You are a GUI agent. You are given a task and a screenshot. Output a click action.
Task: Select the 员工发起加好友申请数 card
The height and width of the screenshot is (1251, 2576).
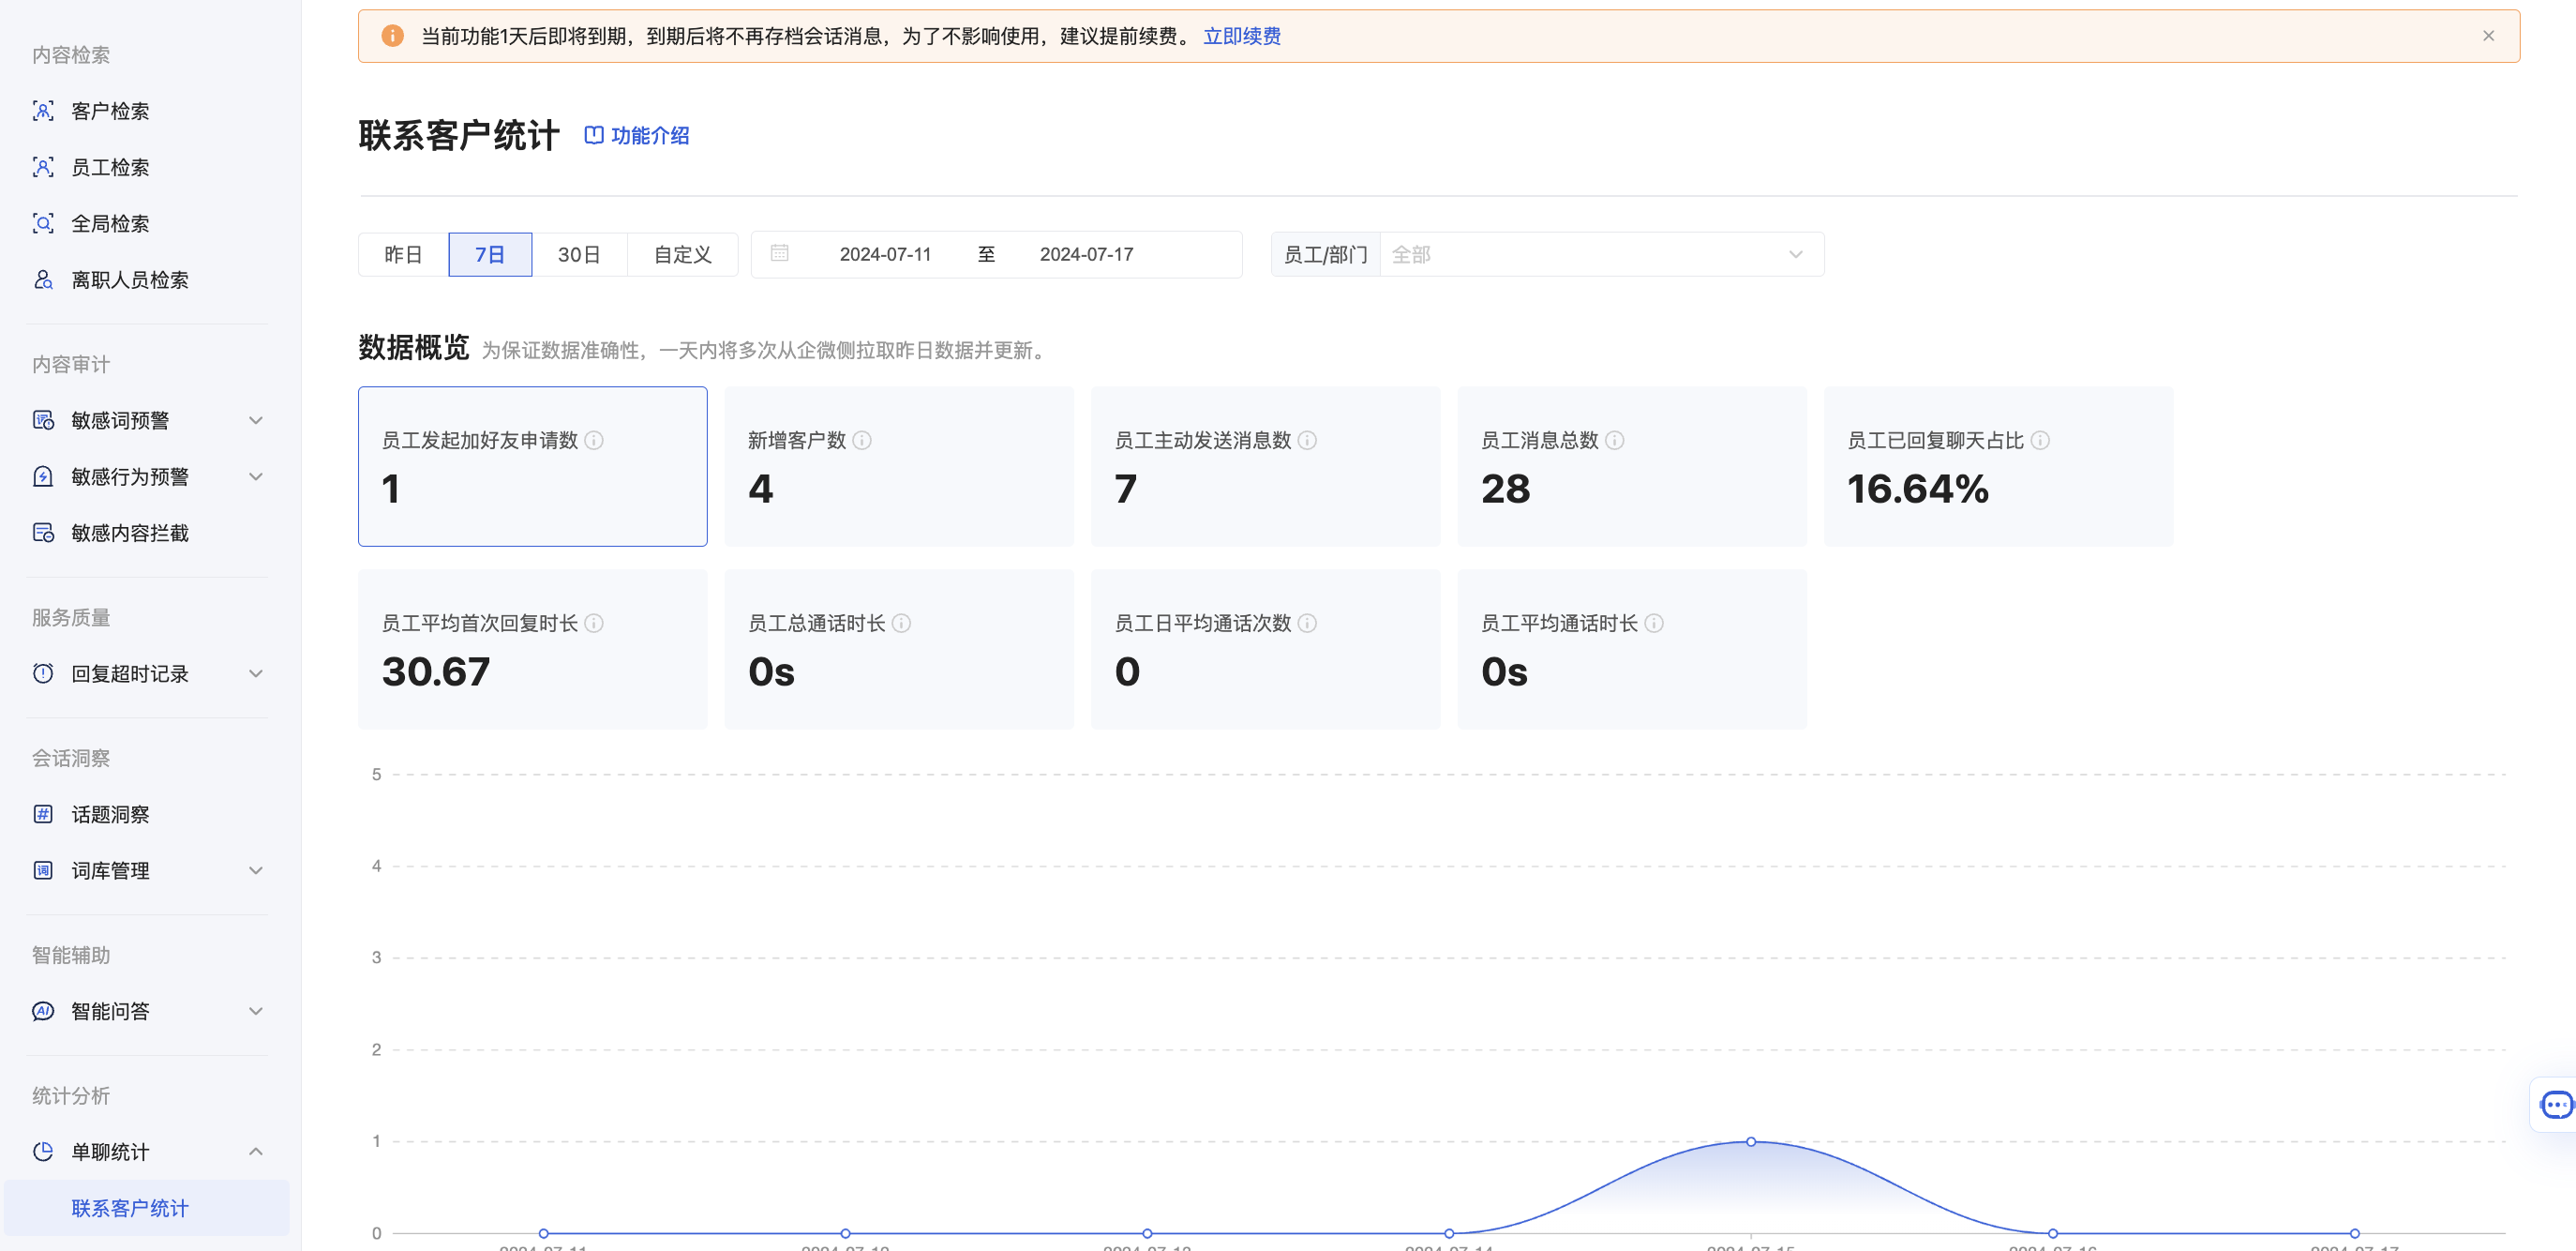click(532, 466)
